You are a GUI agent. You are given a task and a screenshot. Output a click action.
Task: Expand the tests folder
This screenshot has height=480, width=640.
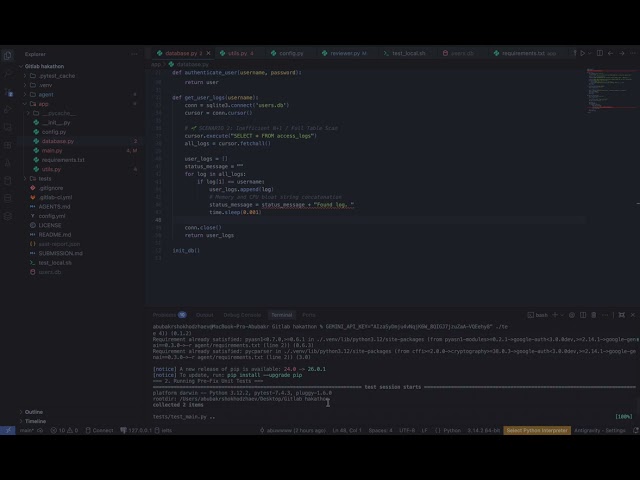pyautogui.click(x=45, y=178)
